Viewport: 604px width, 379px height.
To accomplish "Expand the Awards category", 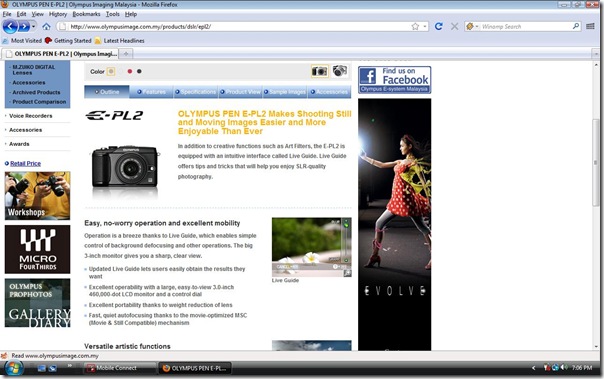I will (x=19, y=144).
